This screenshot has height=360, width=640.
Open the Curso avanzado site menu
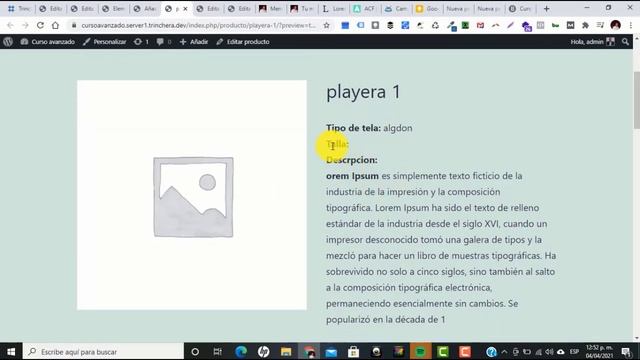(x=48, y=42)
